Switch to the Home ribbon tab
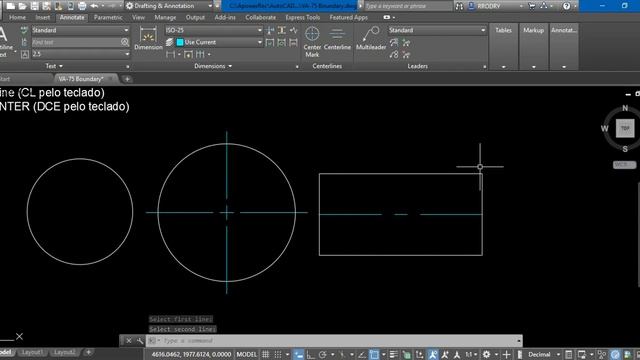 [17, 18]
